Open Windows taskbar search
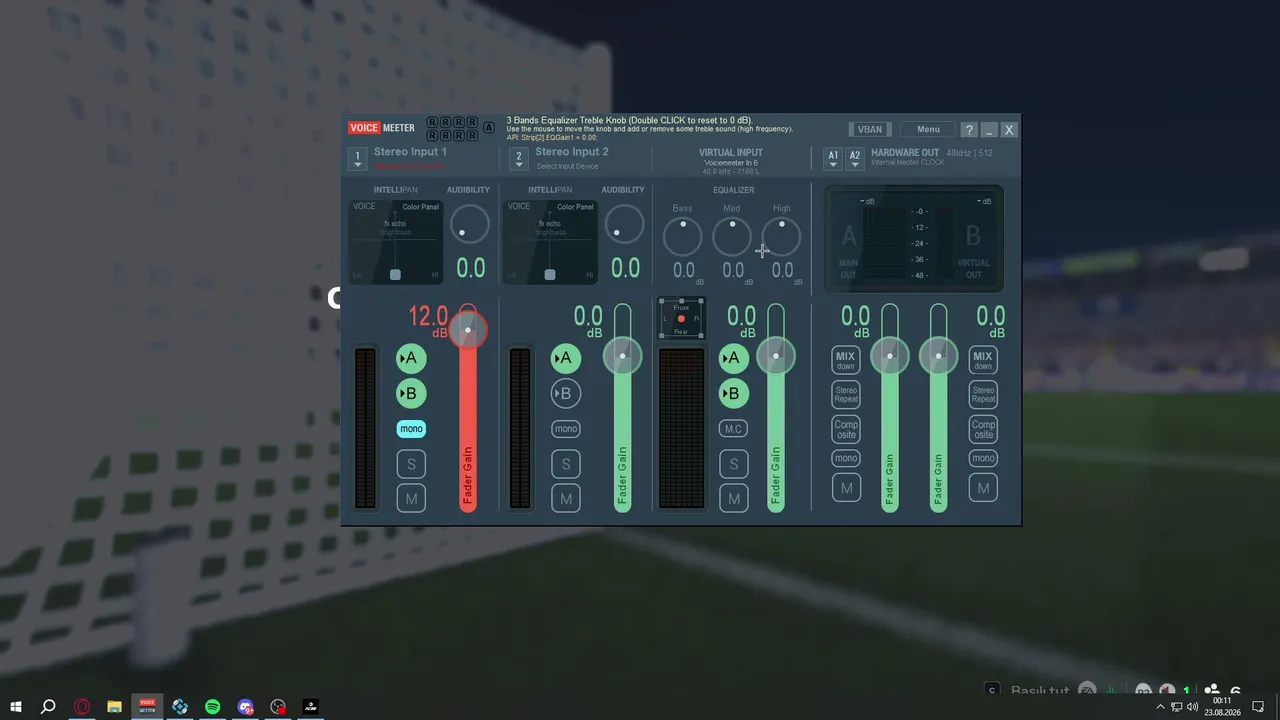 pos(48,707)
